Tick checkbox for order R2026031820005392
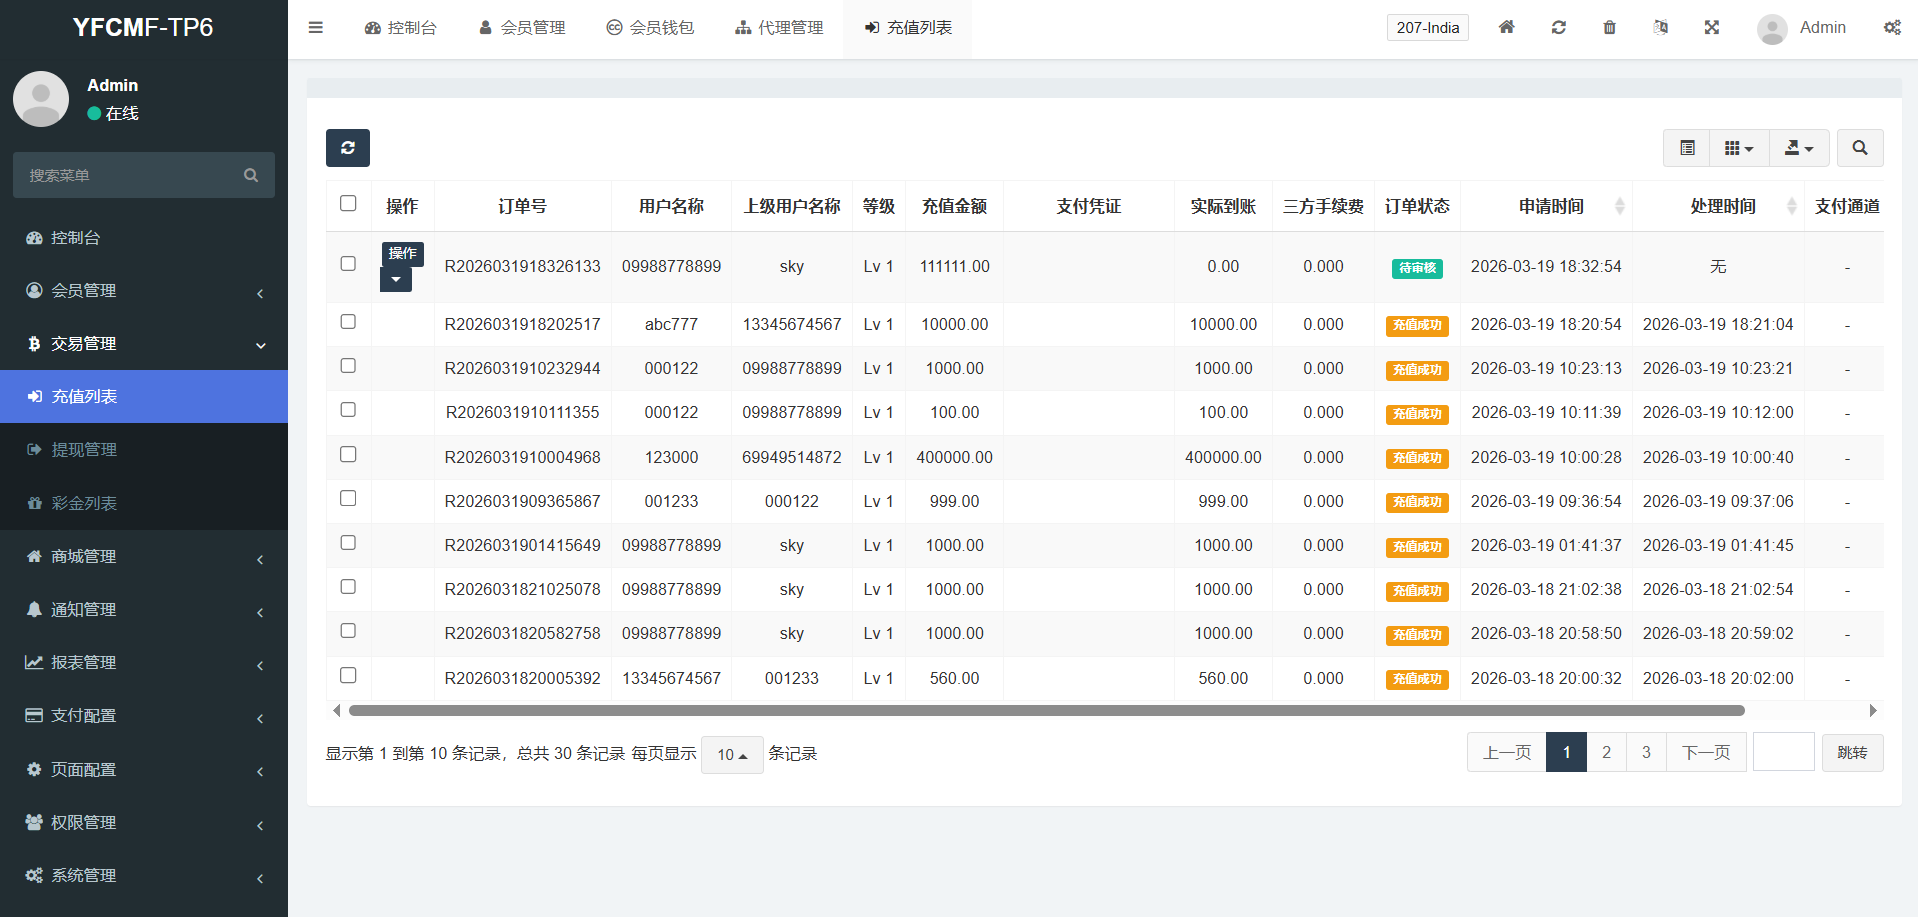 [x=348, y=676]
